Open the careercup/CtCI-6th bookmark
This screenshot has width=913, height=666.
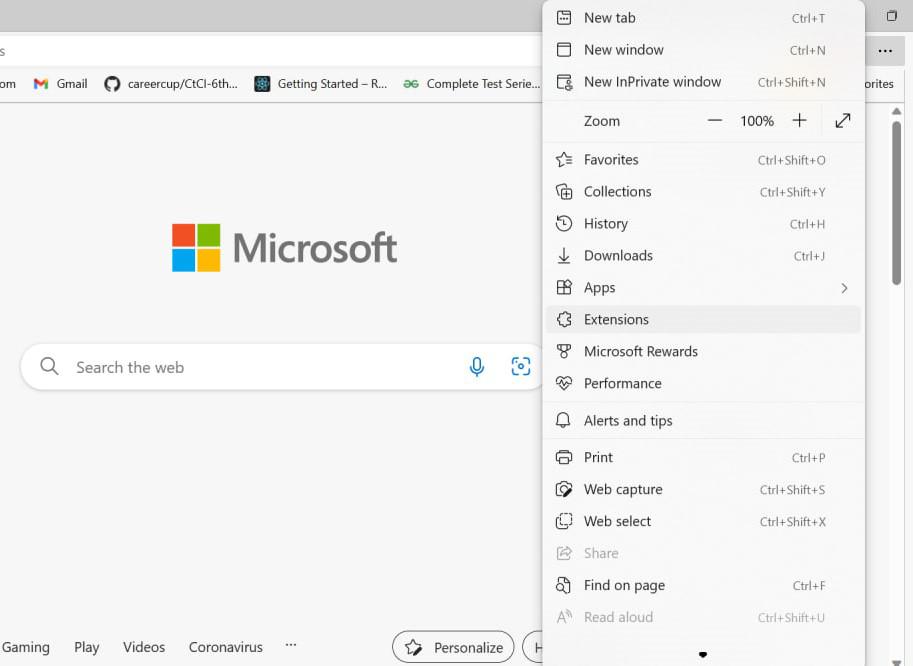[171, 84]
